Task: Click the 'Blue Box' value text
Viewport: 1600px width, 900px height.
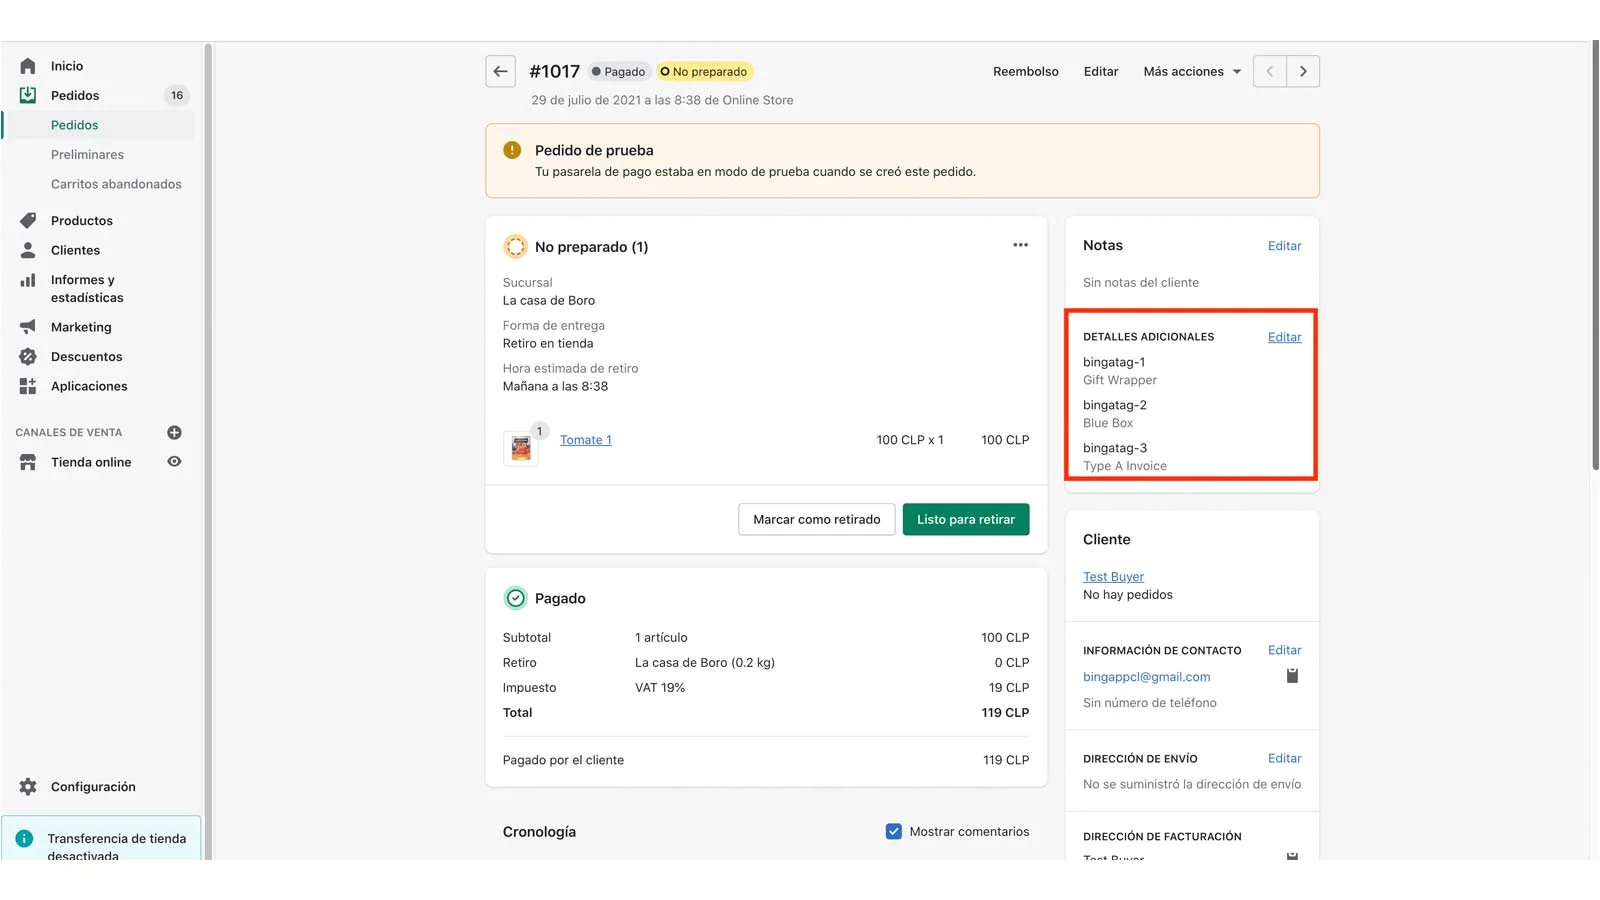Action: click(x=1108, y=423)
